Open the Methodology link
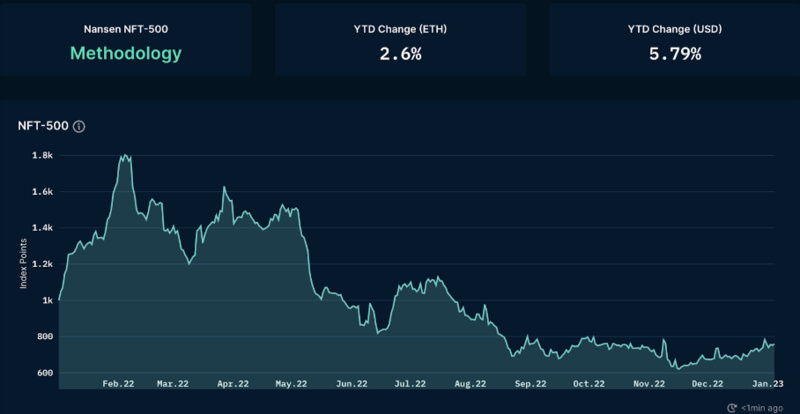 click(x=126, y=54)
